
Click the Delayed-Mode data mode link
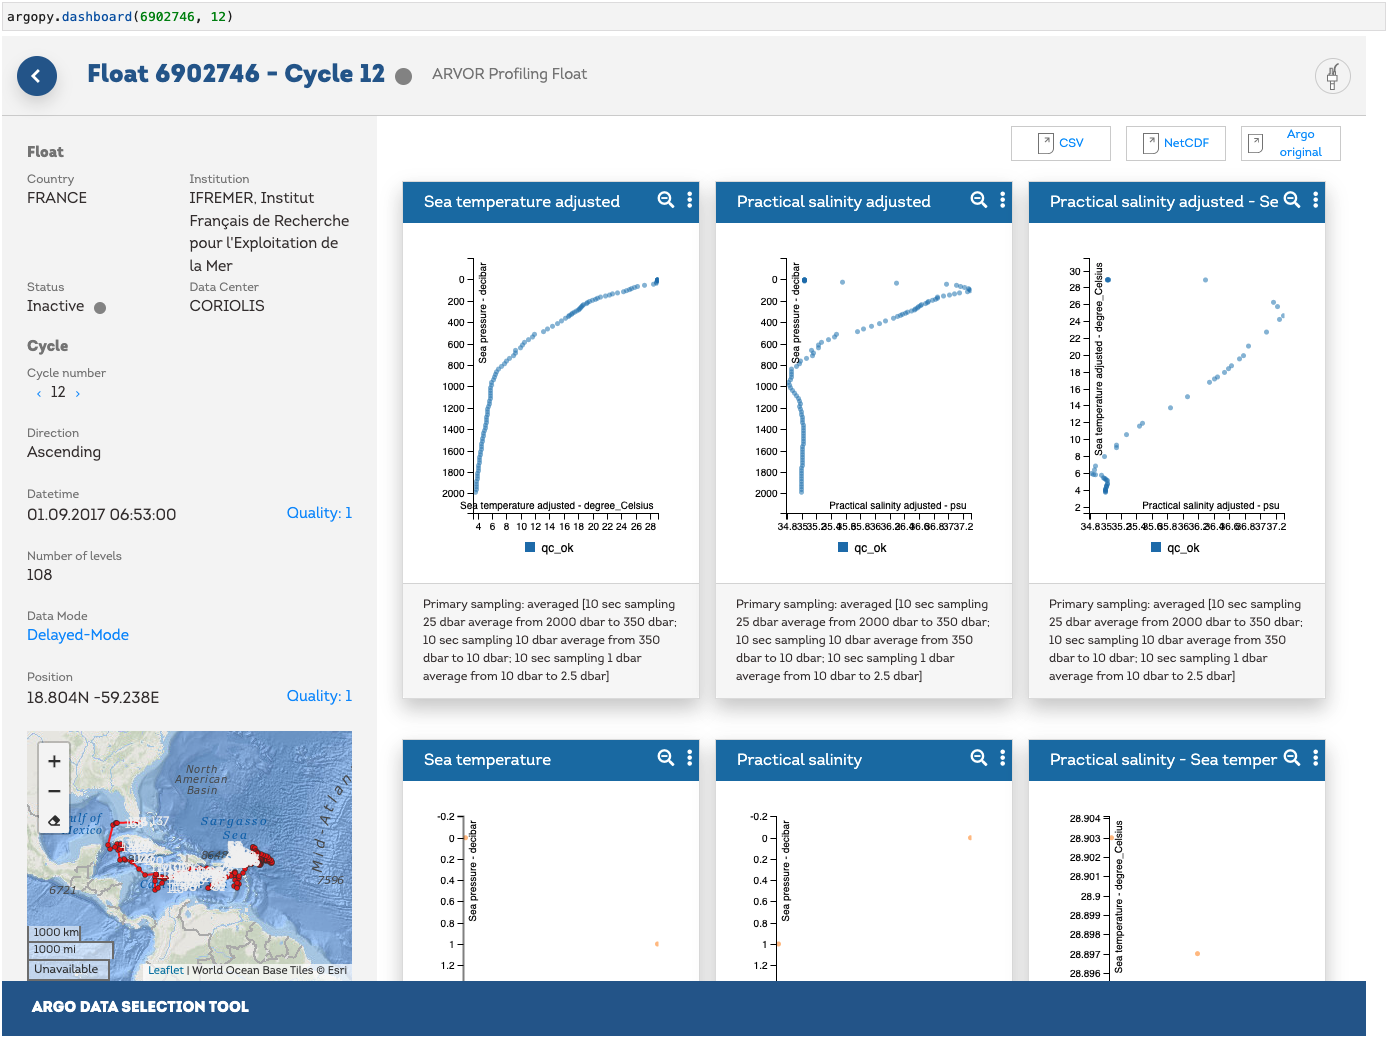coord(78,635)
